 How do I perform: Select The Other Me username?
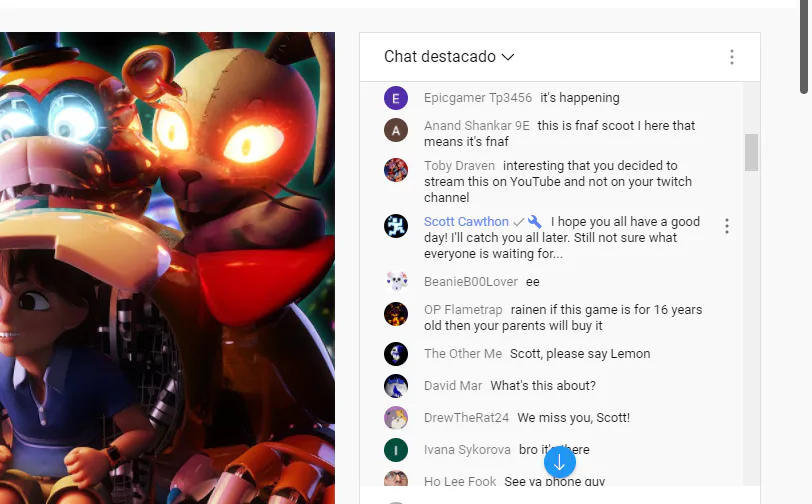click(x=463, y=354)
